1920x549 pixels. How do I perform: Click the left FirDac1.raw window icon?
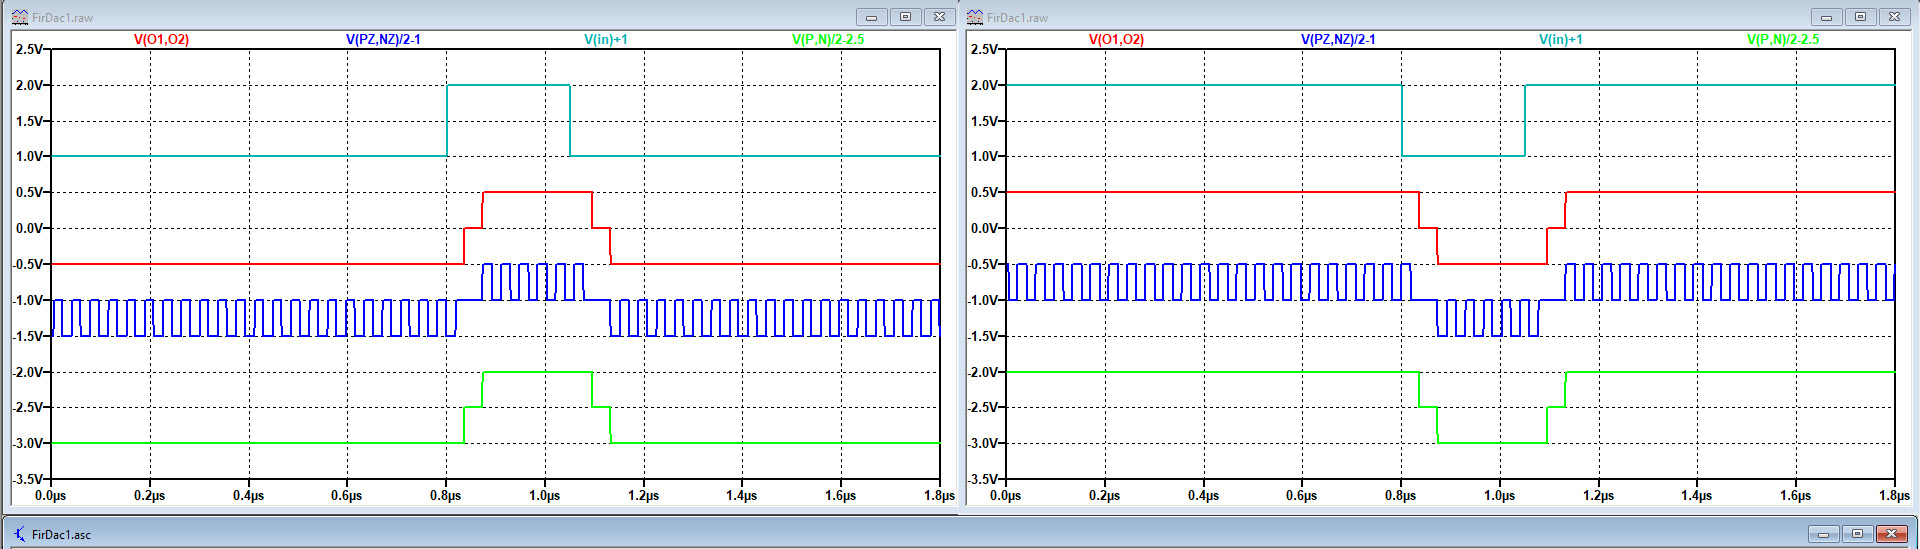19,17
